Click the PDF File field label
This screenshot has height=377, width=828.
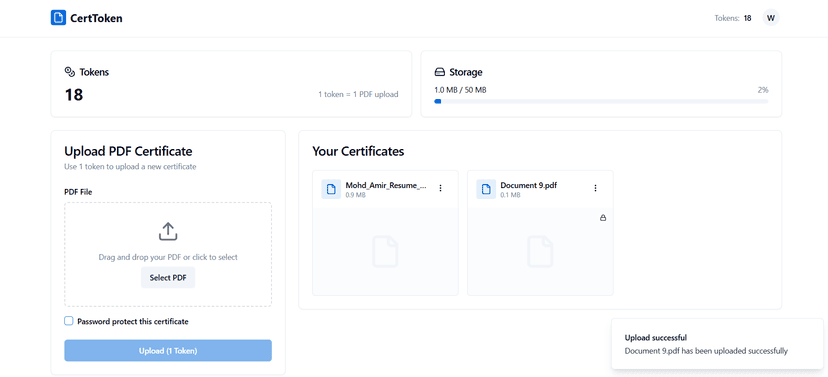[78, 192]
